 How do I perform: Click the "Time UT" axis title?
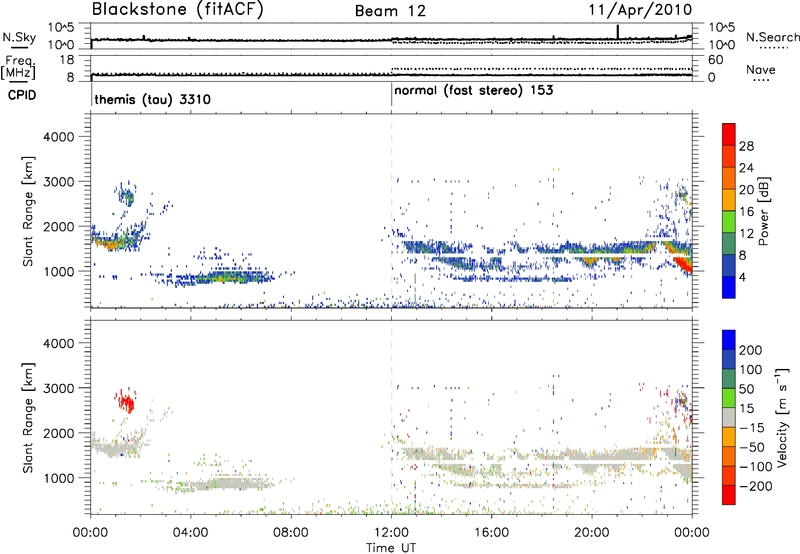tap(391, 548)
